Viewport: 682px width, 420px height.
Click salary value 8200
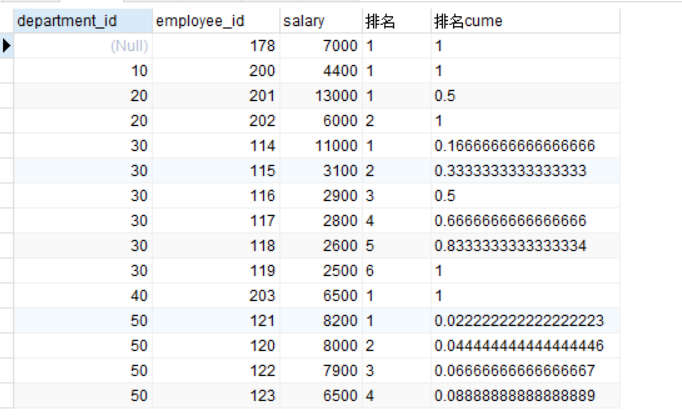pyautogui.click(x=321, y=321)
